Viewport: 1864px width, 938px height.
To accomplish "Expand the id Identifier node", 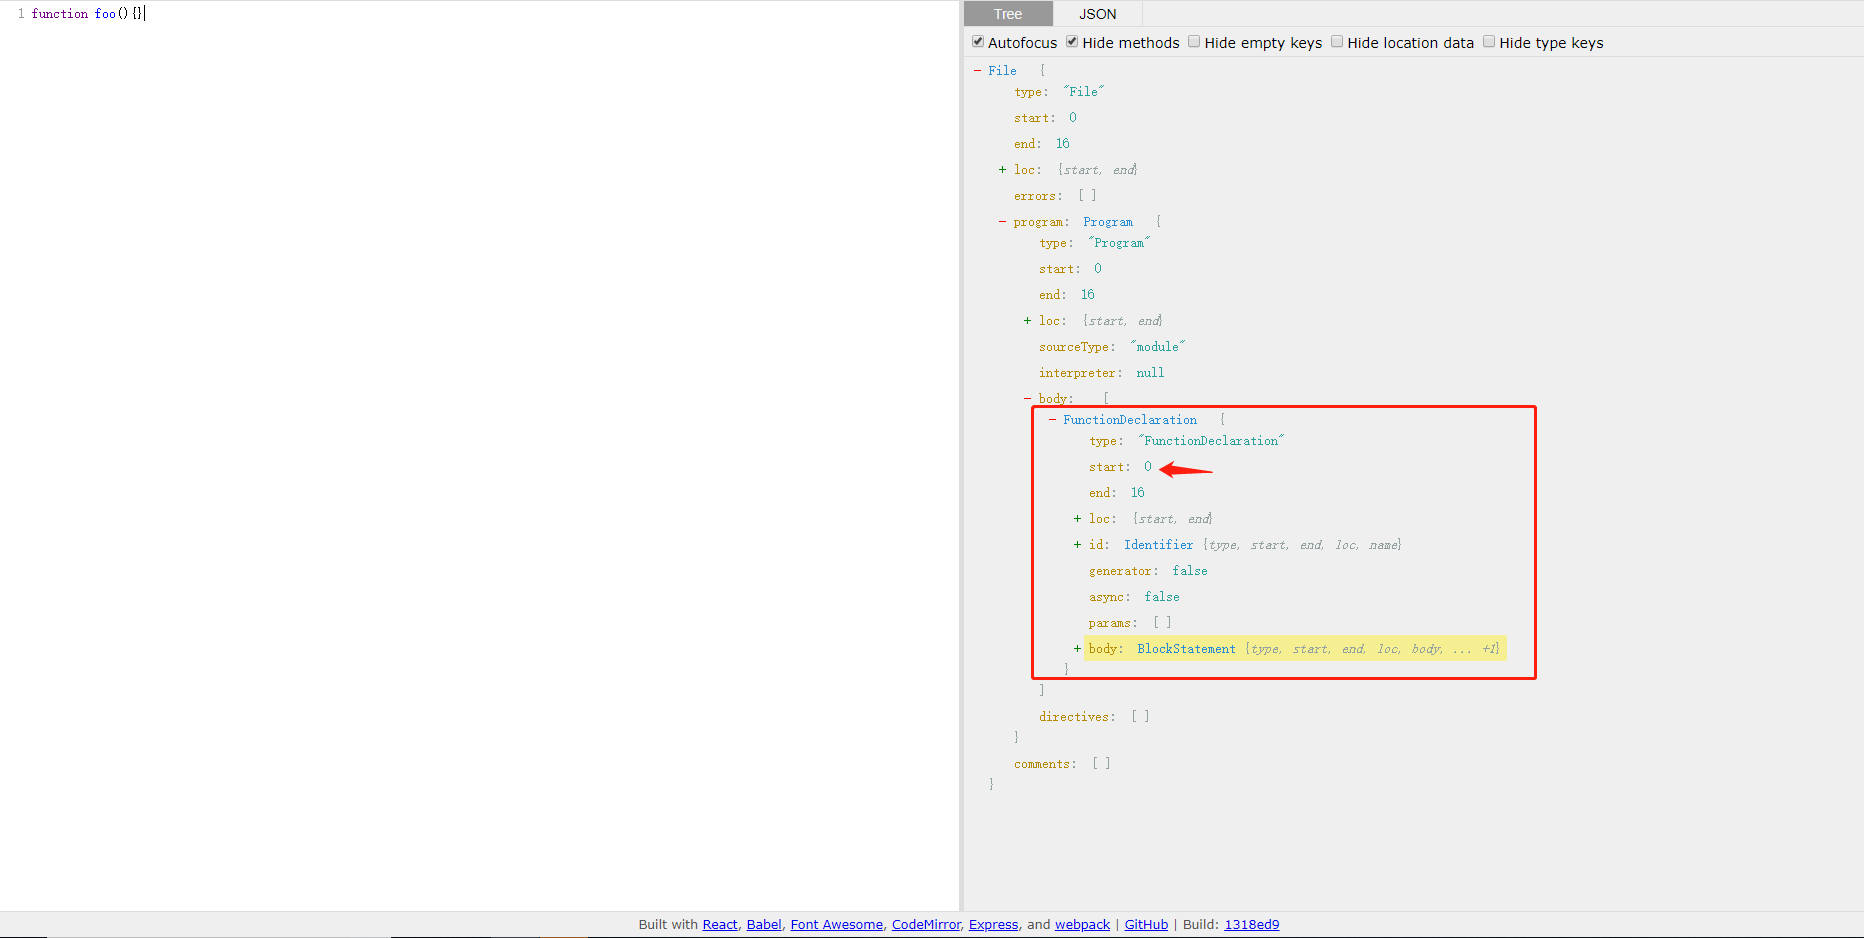I will click(x=1076, y=544).
